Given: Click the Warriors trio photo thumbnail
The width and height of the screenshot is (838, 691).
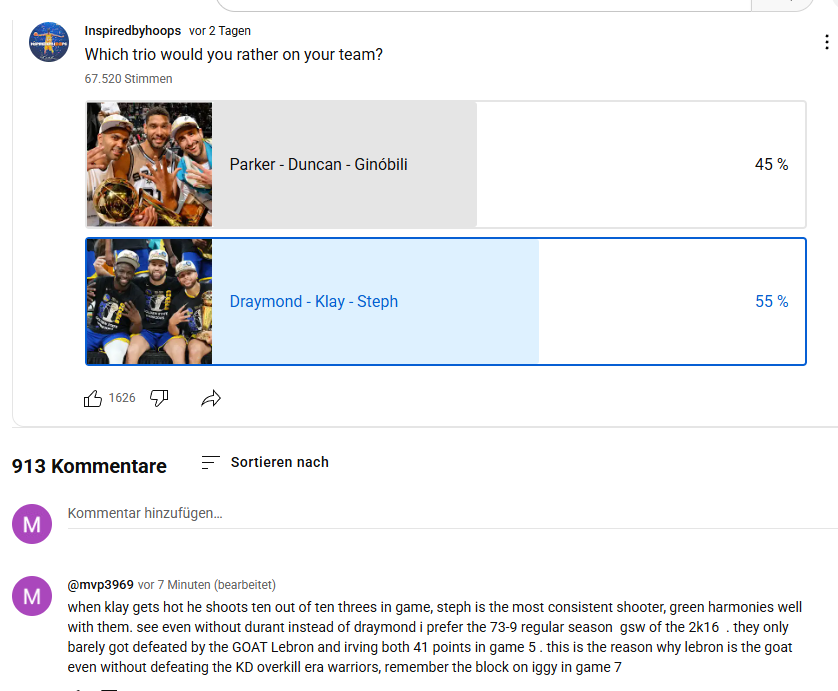Looking at the screenshot, I should click(x=150, y=301).
